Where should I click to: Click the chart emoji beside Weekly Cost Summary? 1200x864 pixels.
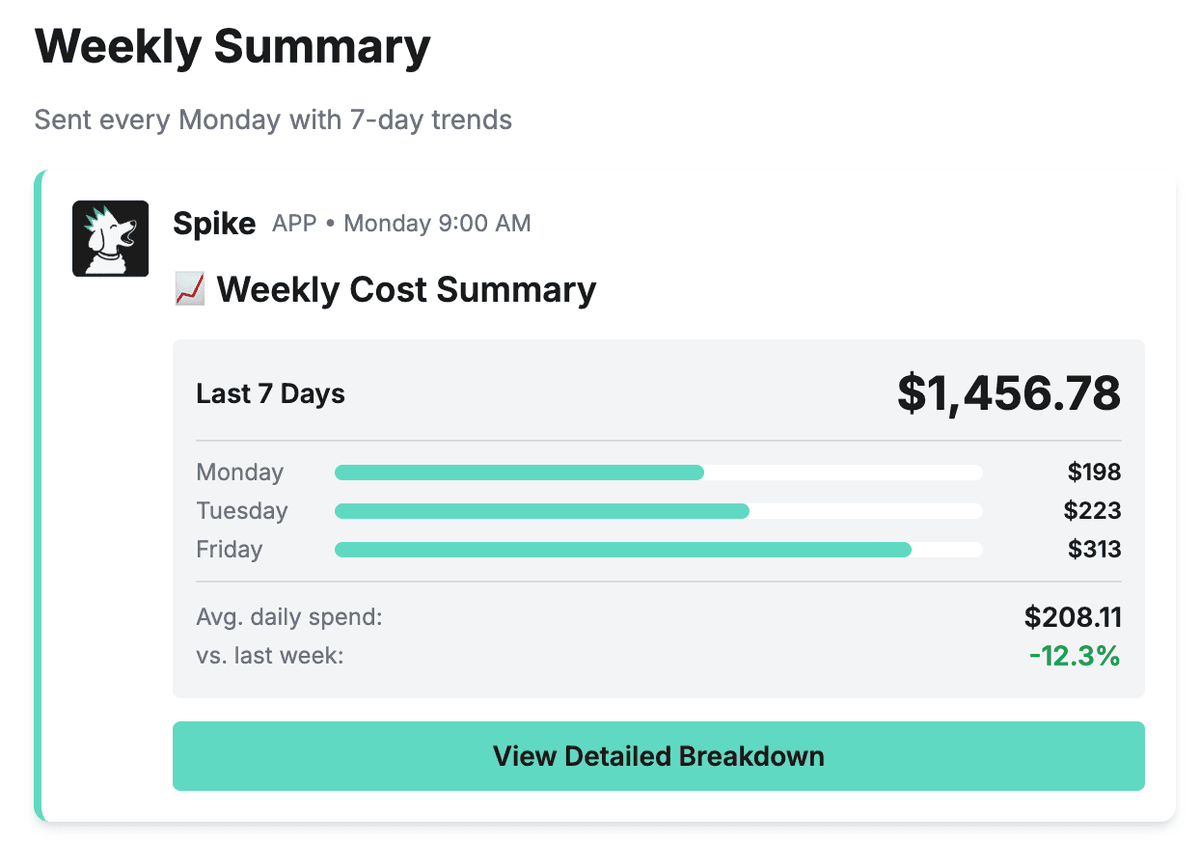click(x=190, y=289)
